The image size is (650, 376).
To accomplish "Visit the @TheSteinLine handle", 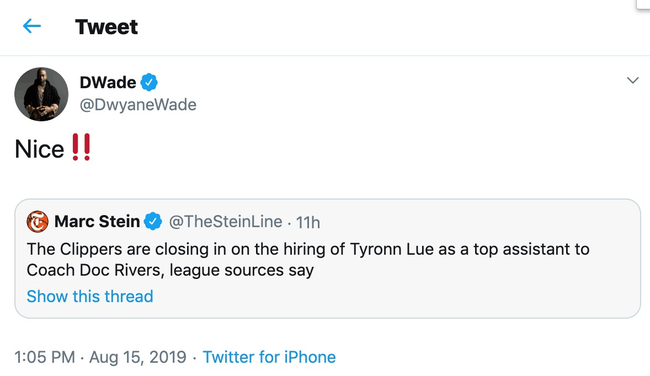I will click(226, 222).
